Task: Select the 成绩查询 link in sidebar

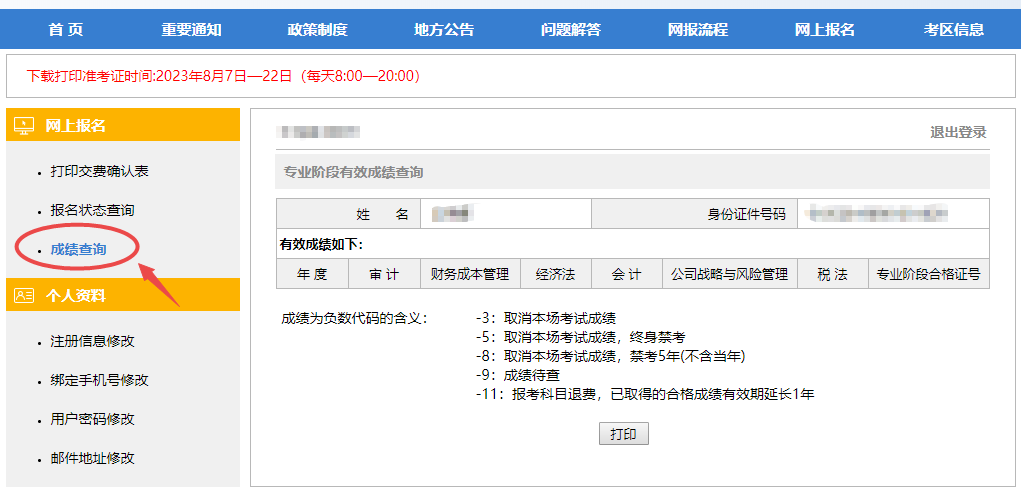Action: pos(78,249)
